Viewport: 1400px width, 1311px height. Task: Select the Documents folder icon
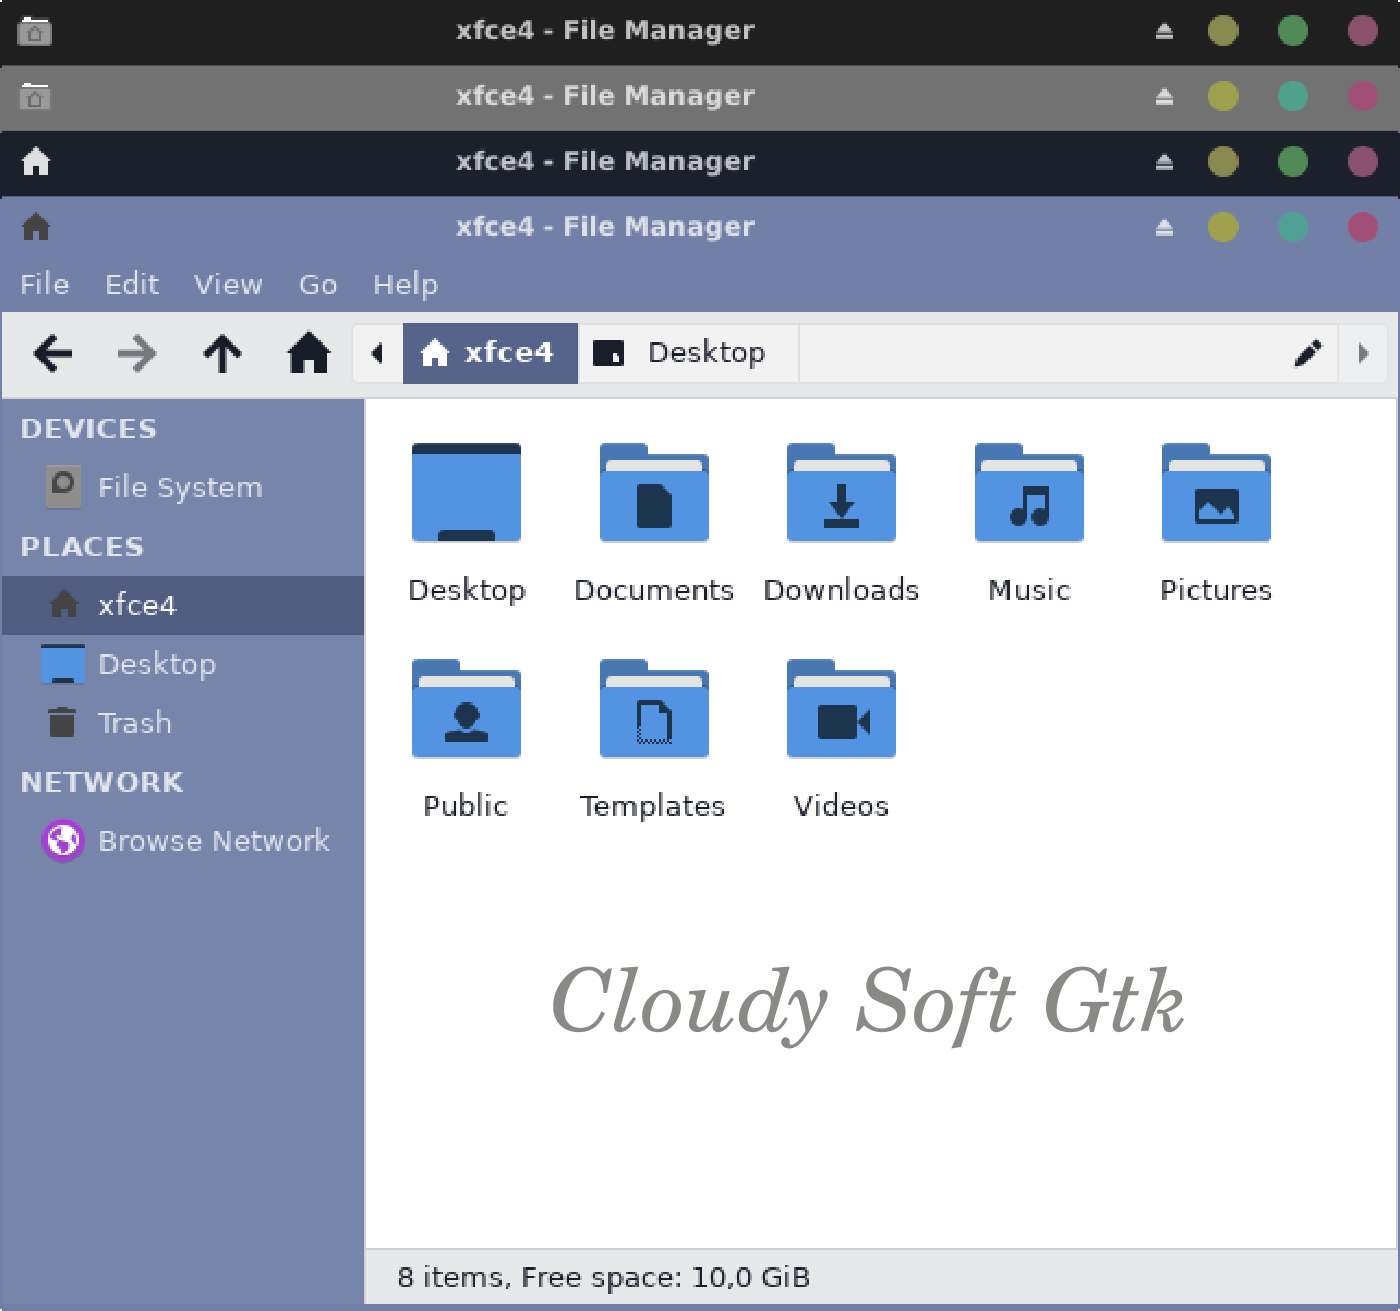(x=654, y=492)
